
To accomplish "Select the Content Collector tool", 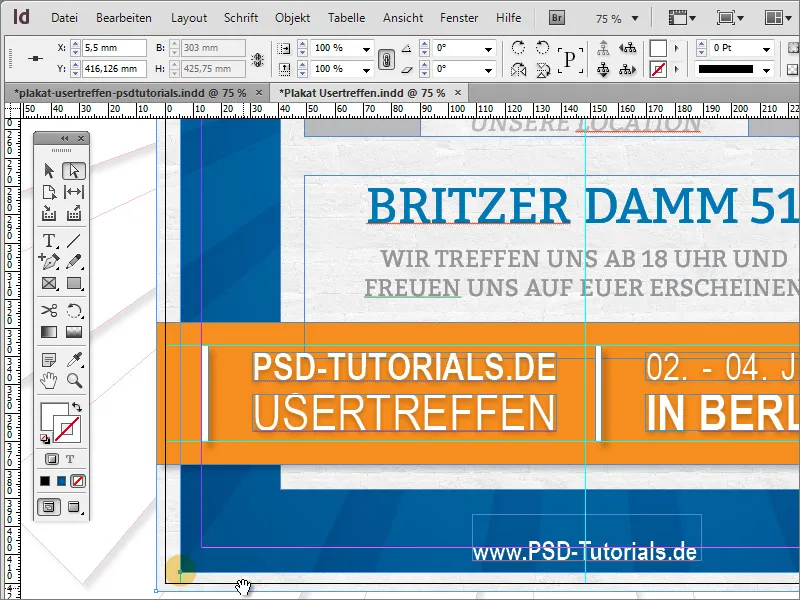I will pos(49,213).
